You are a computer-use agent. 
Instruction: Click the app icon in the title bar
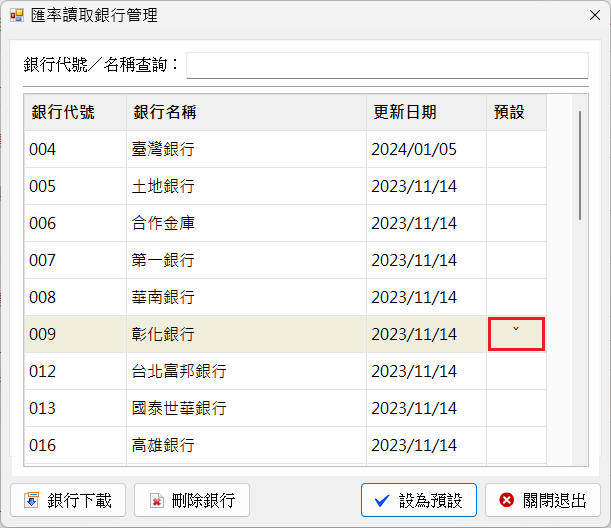[x=17, y=16]
